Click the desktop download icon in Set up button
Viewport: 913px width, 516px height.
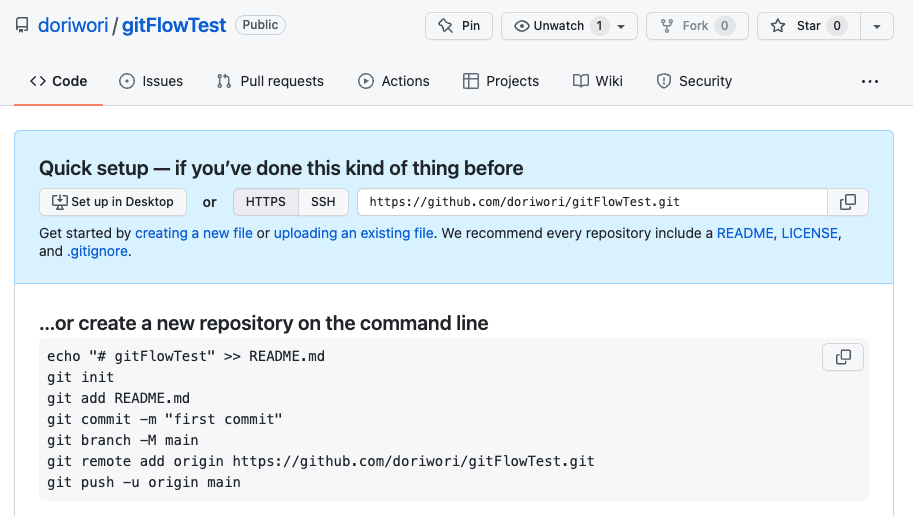[x=59, y=202]
